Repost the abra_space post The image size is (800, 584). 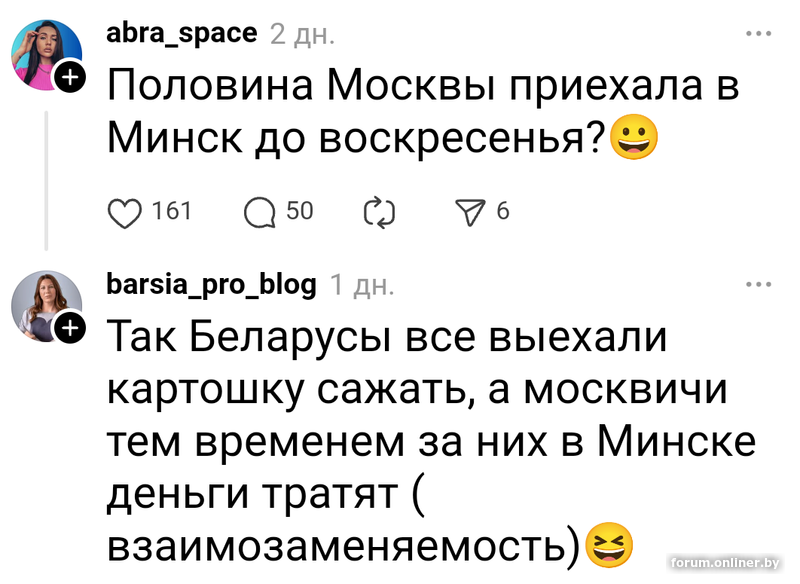coord(380,212)
